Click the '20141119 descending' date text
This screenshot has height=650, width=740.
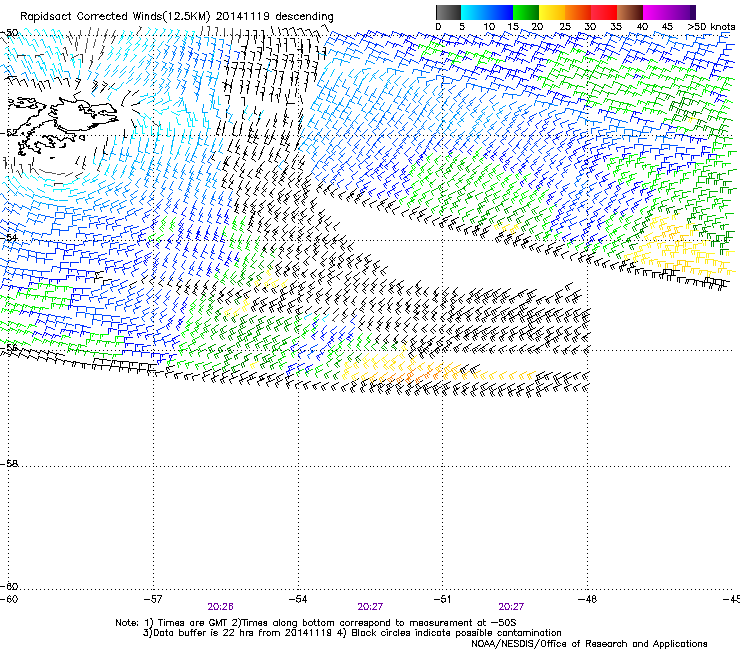(x=275, y=17)
